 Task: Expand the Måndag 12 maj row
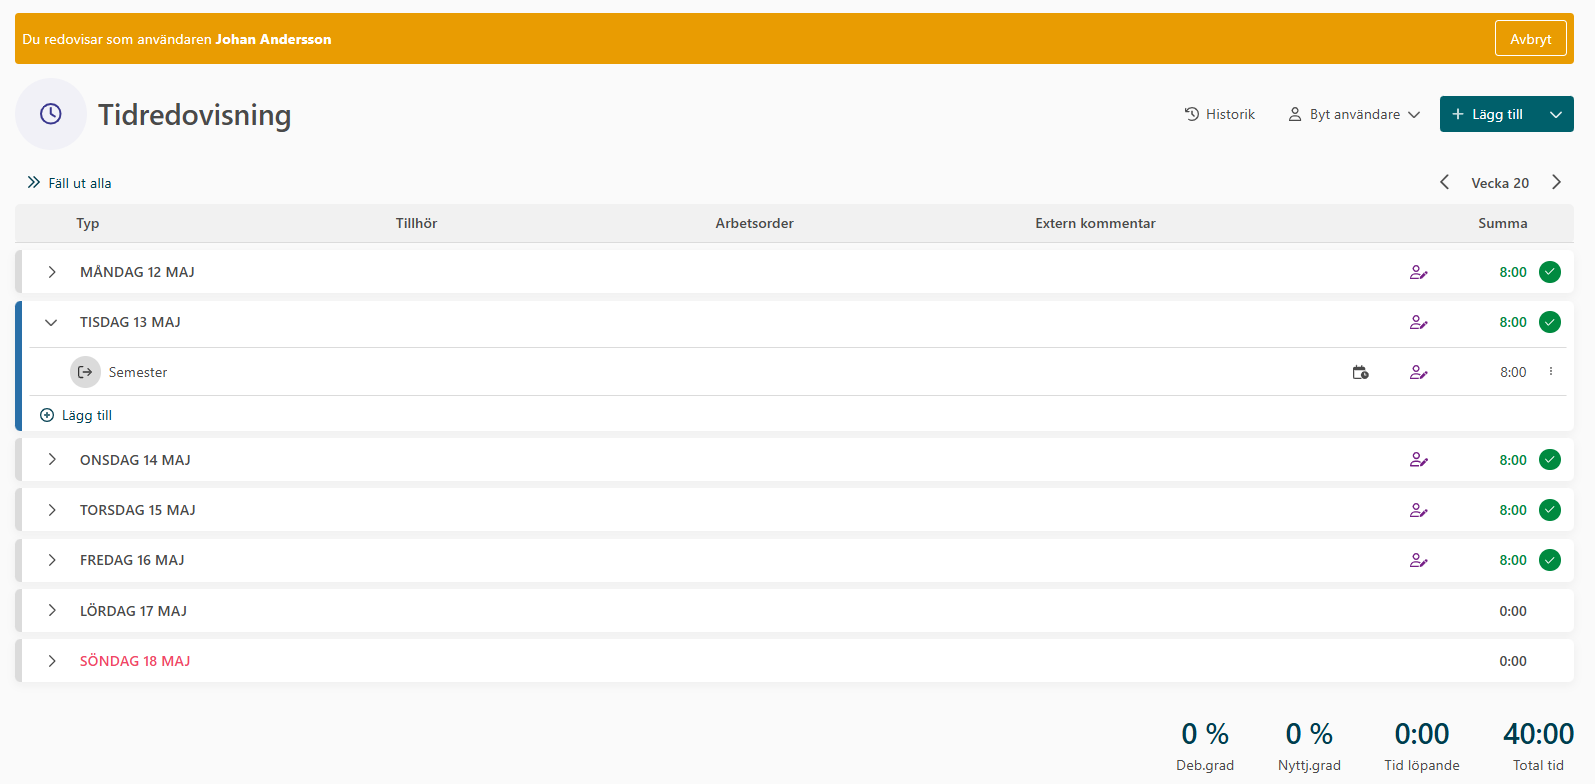point(52,272)
